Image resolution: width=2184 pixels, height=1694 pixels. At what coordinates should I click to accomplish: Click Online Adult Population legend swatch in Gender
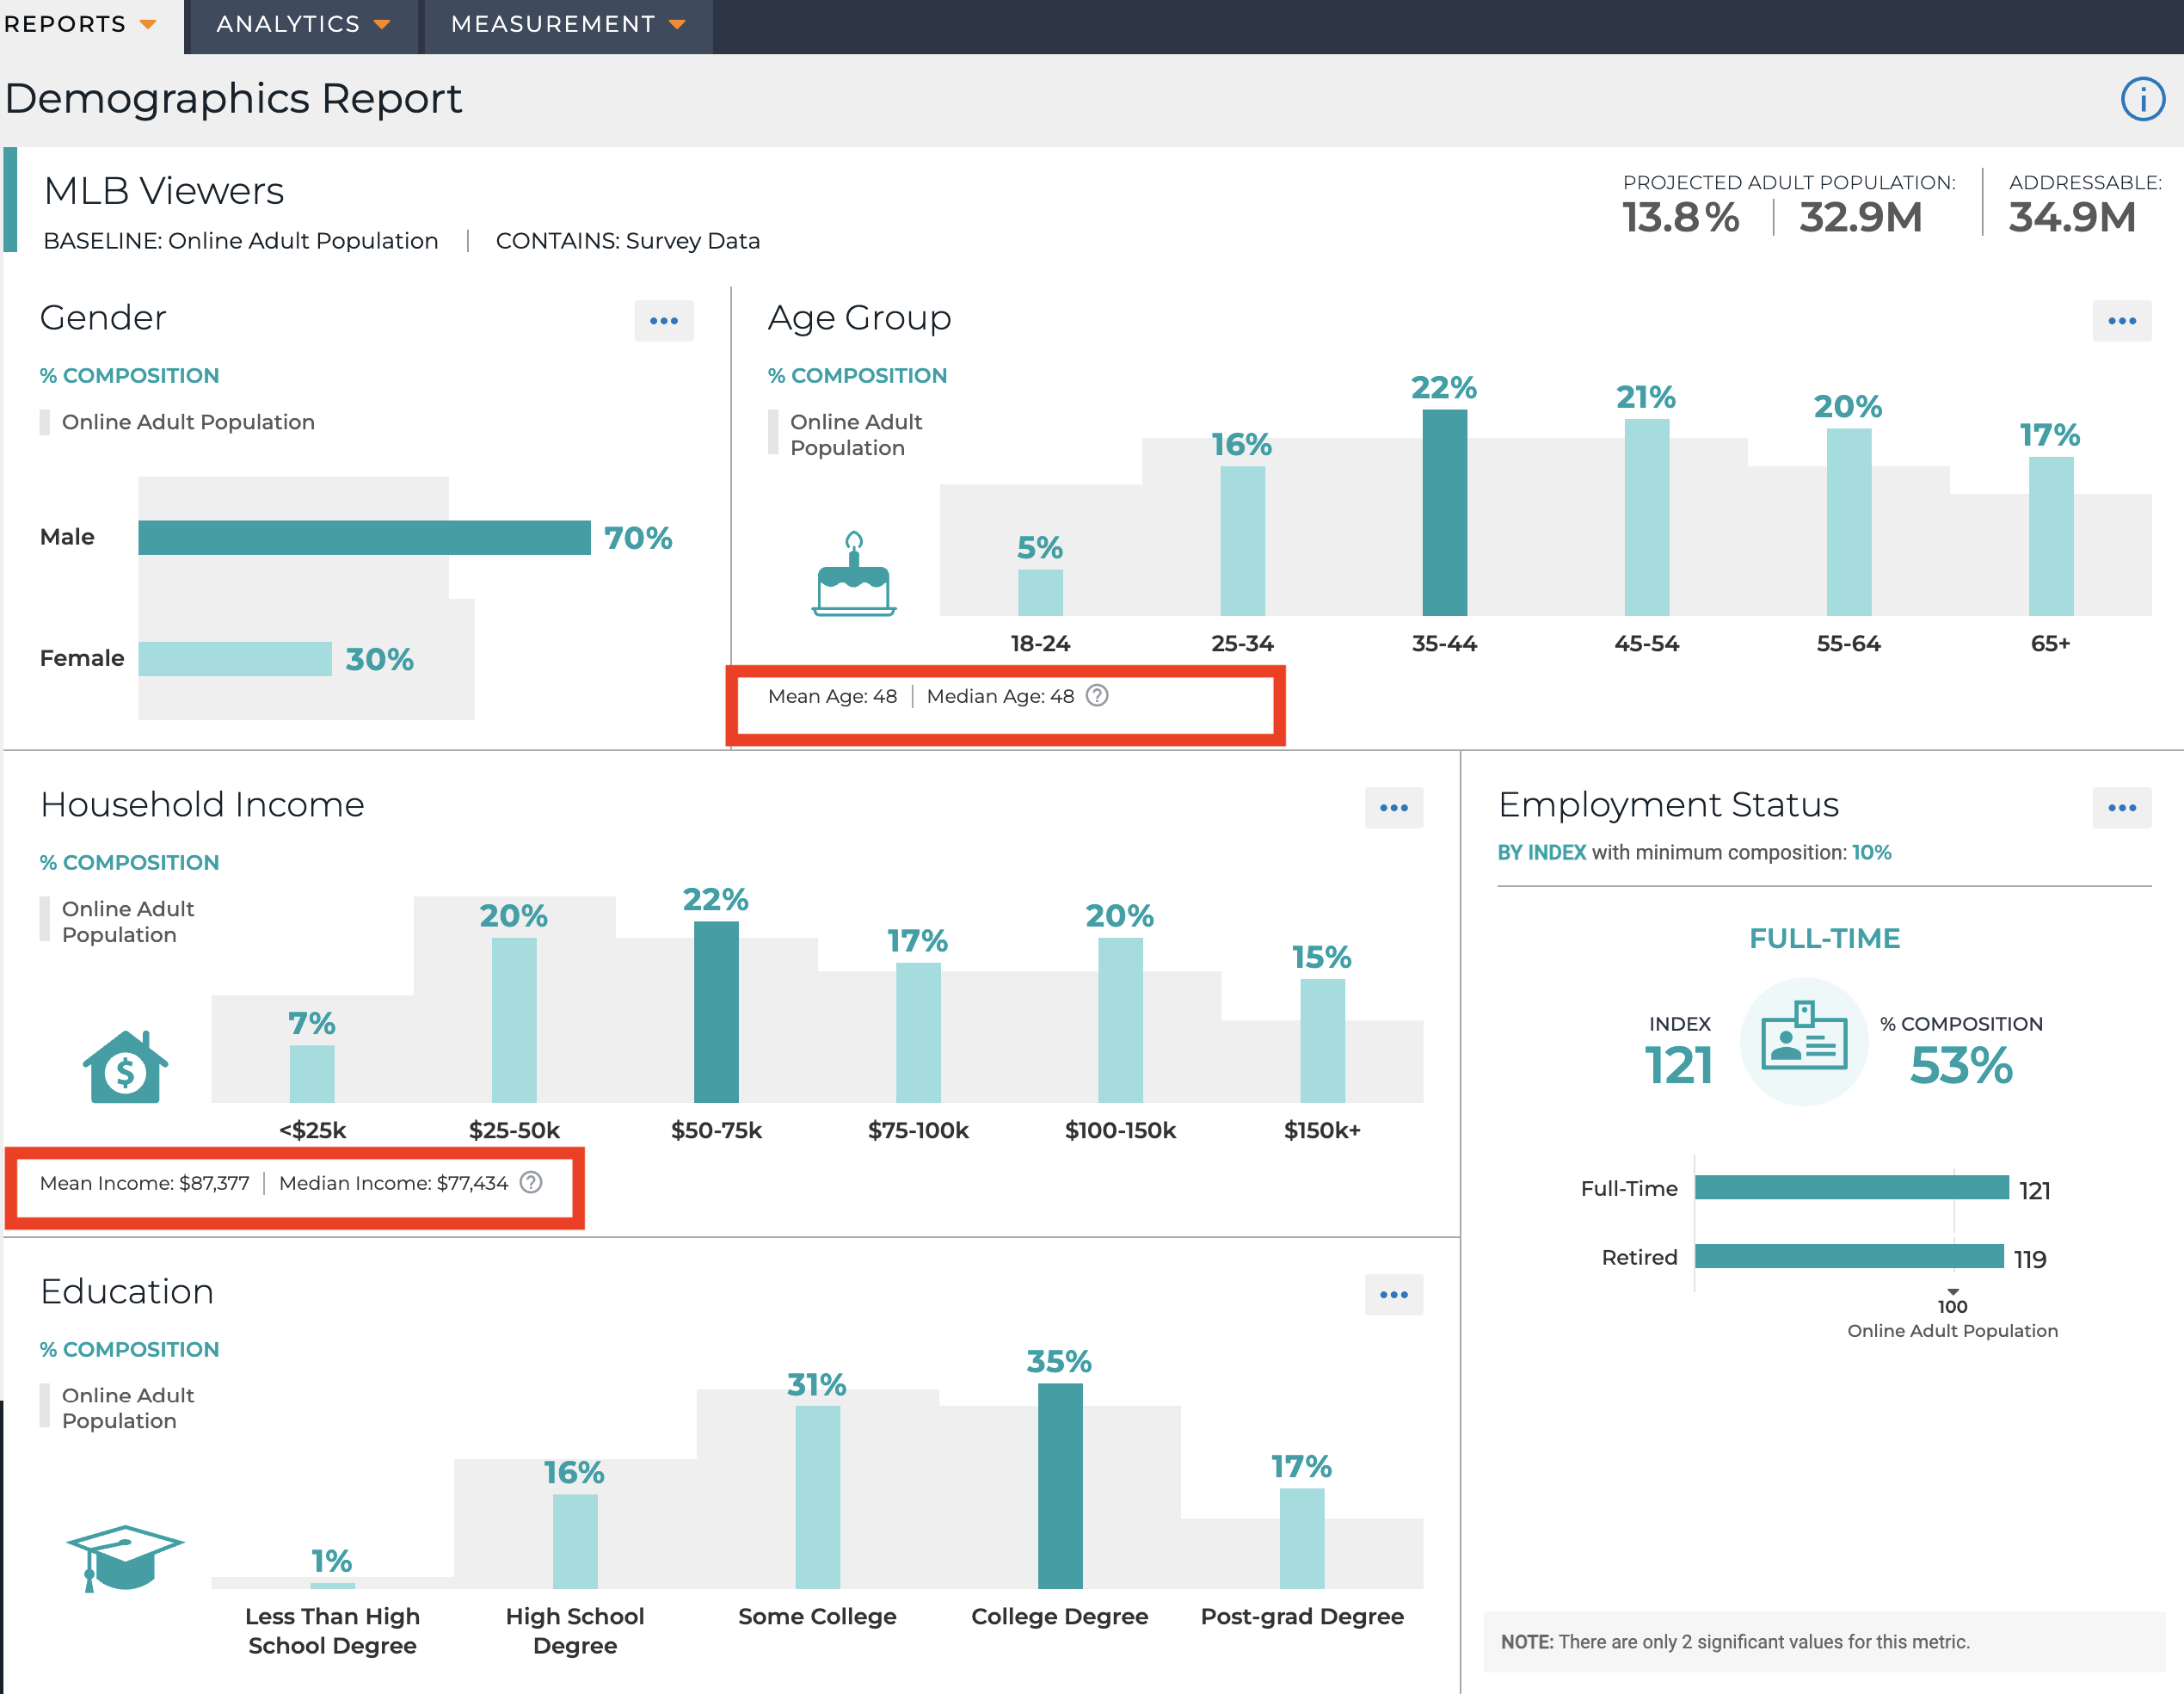click(44, 422)
